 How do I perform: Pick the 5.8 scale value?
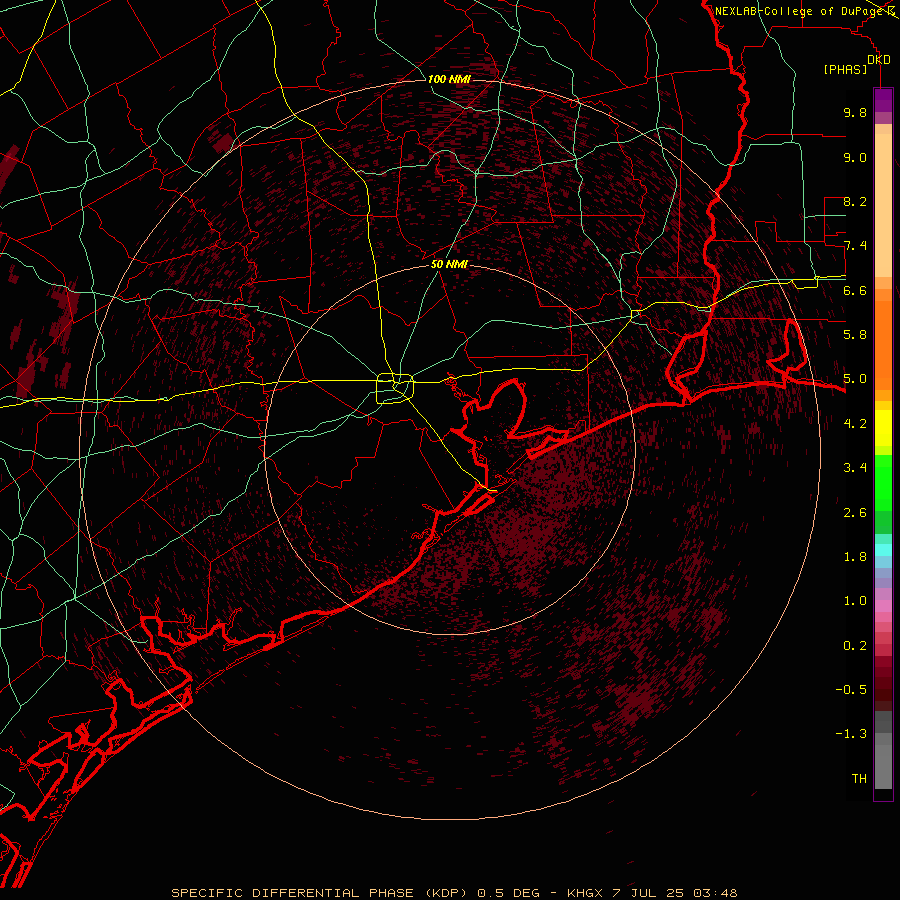tap(855, 335)
